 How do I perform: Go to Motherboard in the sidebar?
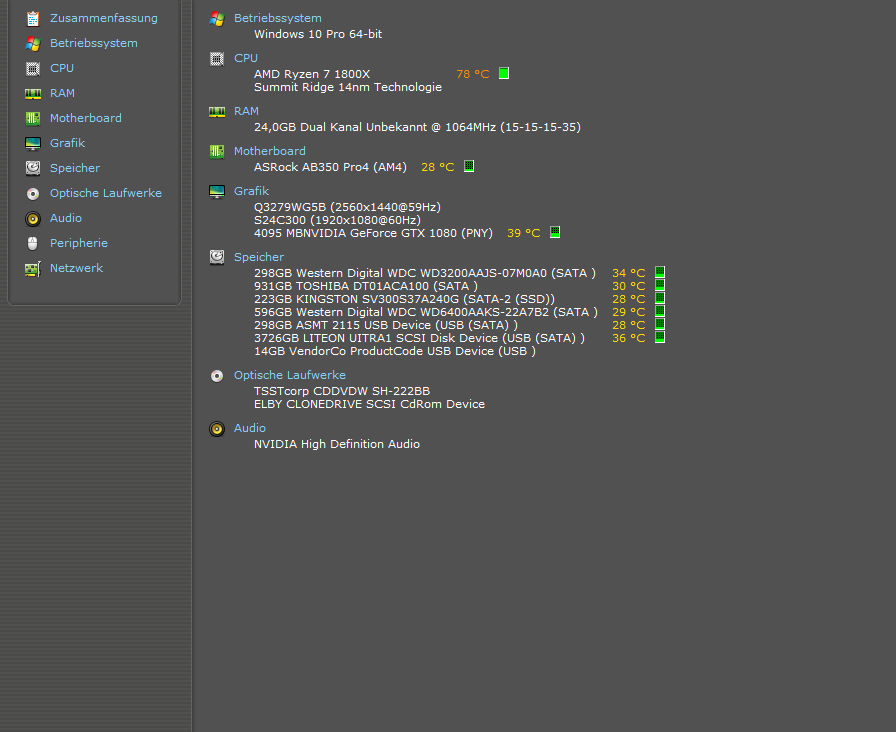(x=86, y=118)
